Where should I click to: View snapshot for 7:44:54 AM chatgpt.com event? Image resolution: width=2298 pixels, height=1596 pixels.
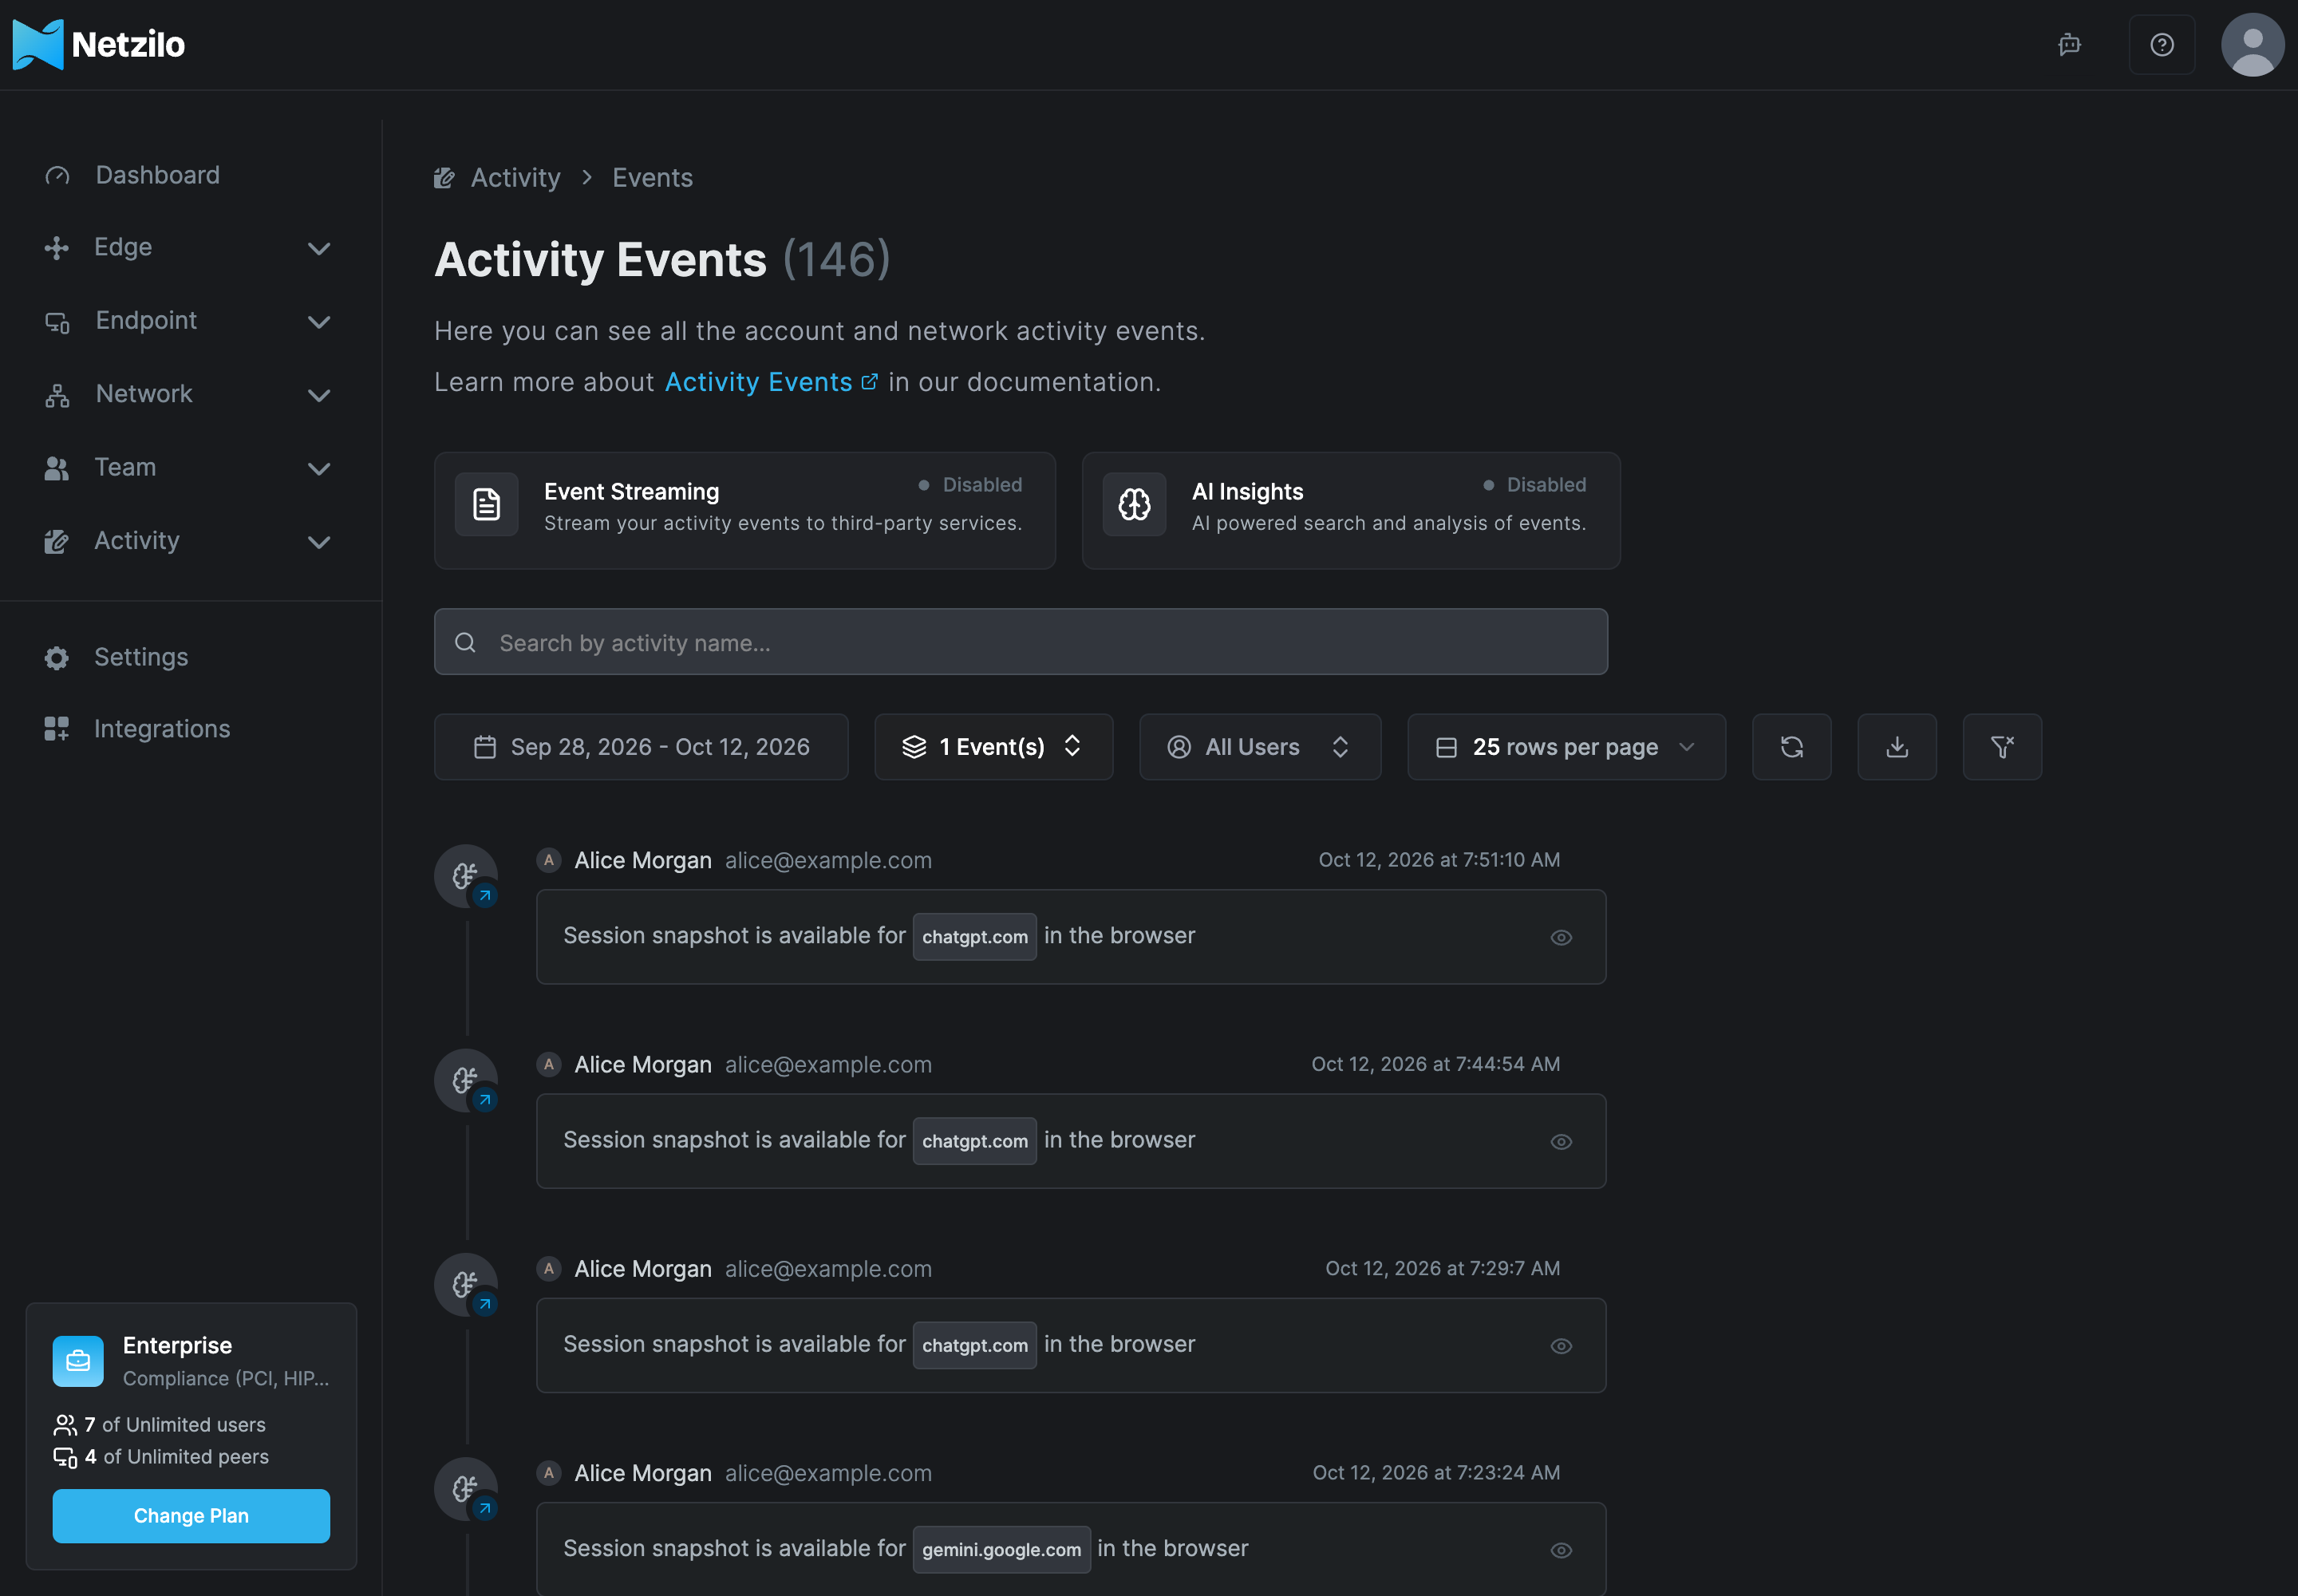coord(1561,1142)
